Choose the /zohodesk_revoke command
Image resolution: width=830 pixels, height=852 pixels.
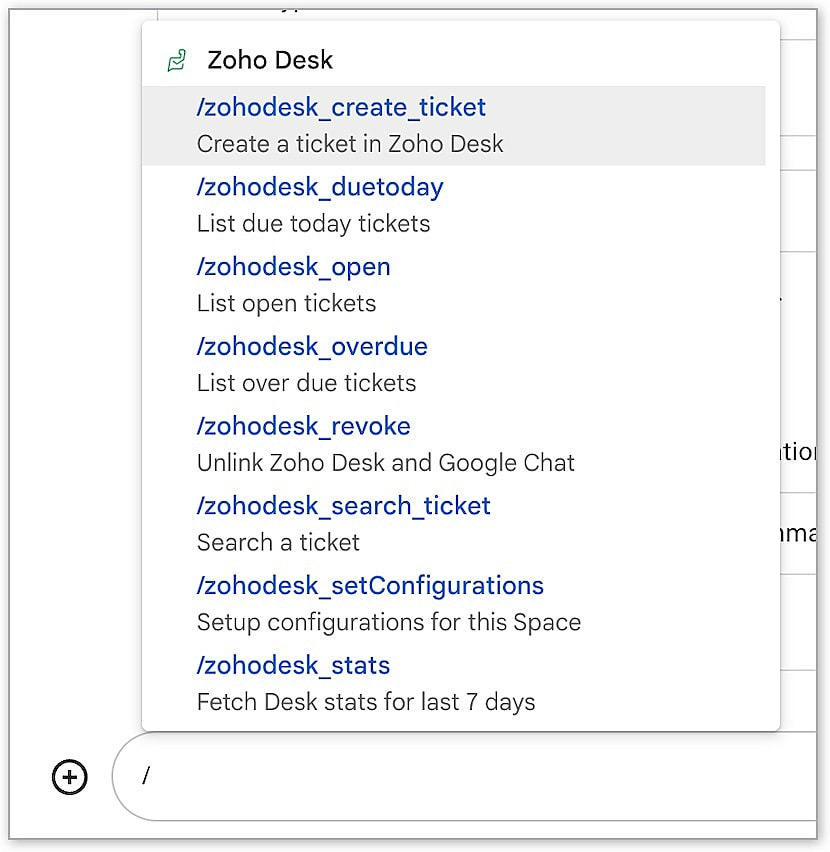pos(303,426)
